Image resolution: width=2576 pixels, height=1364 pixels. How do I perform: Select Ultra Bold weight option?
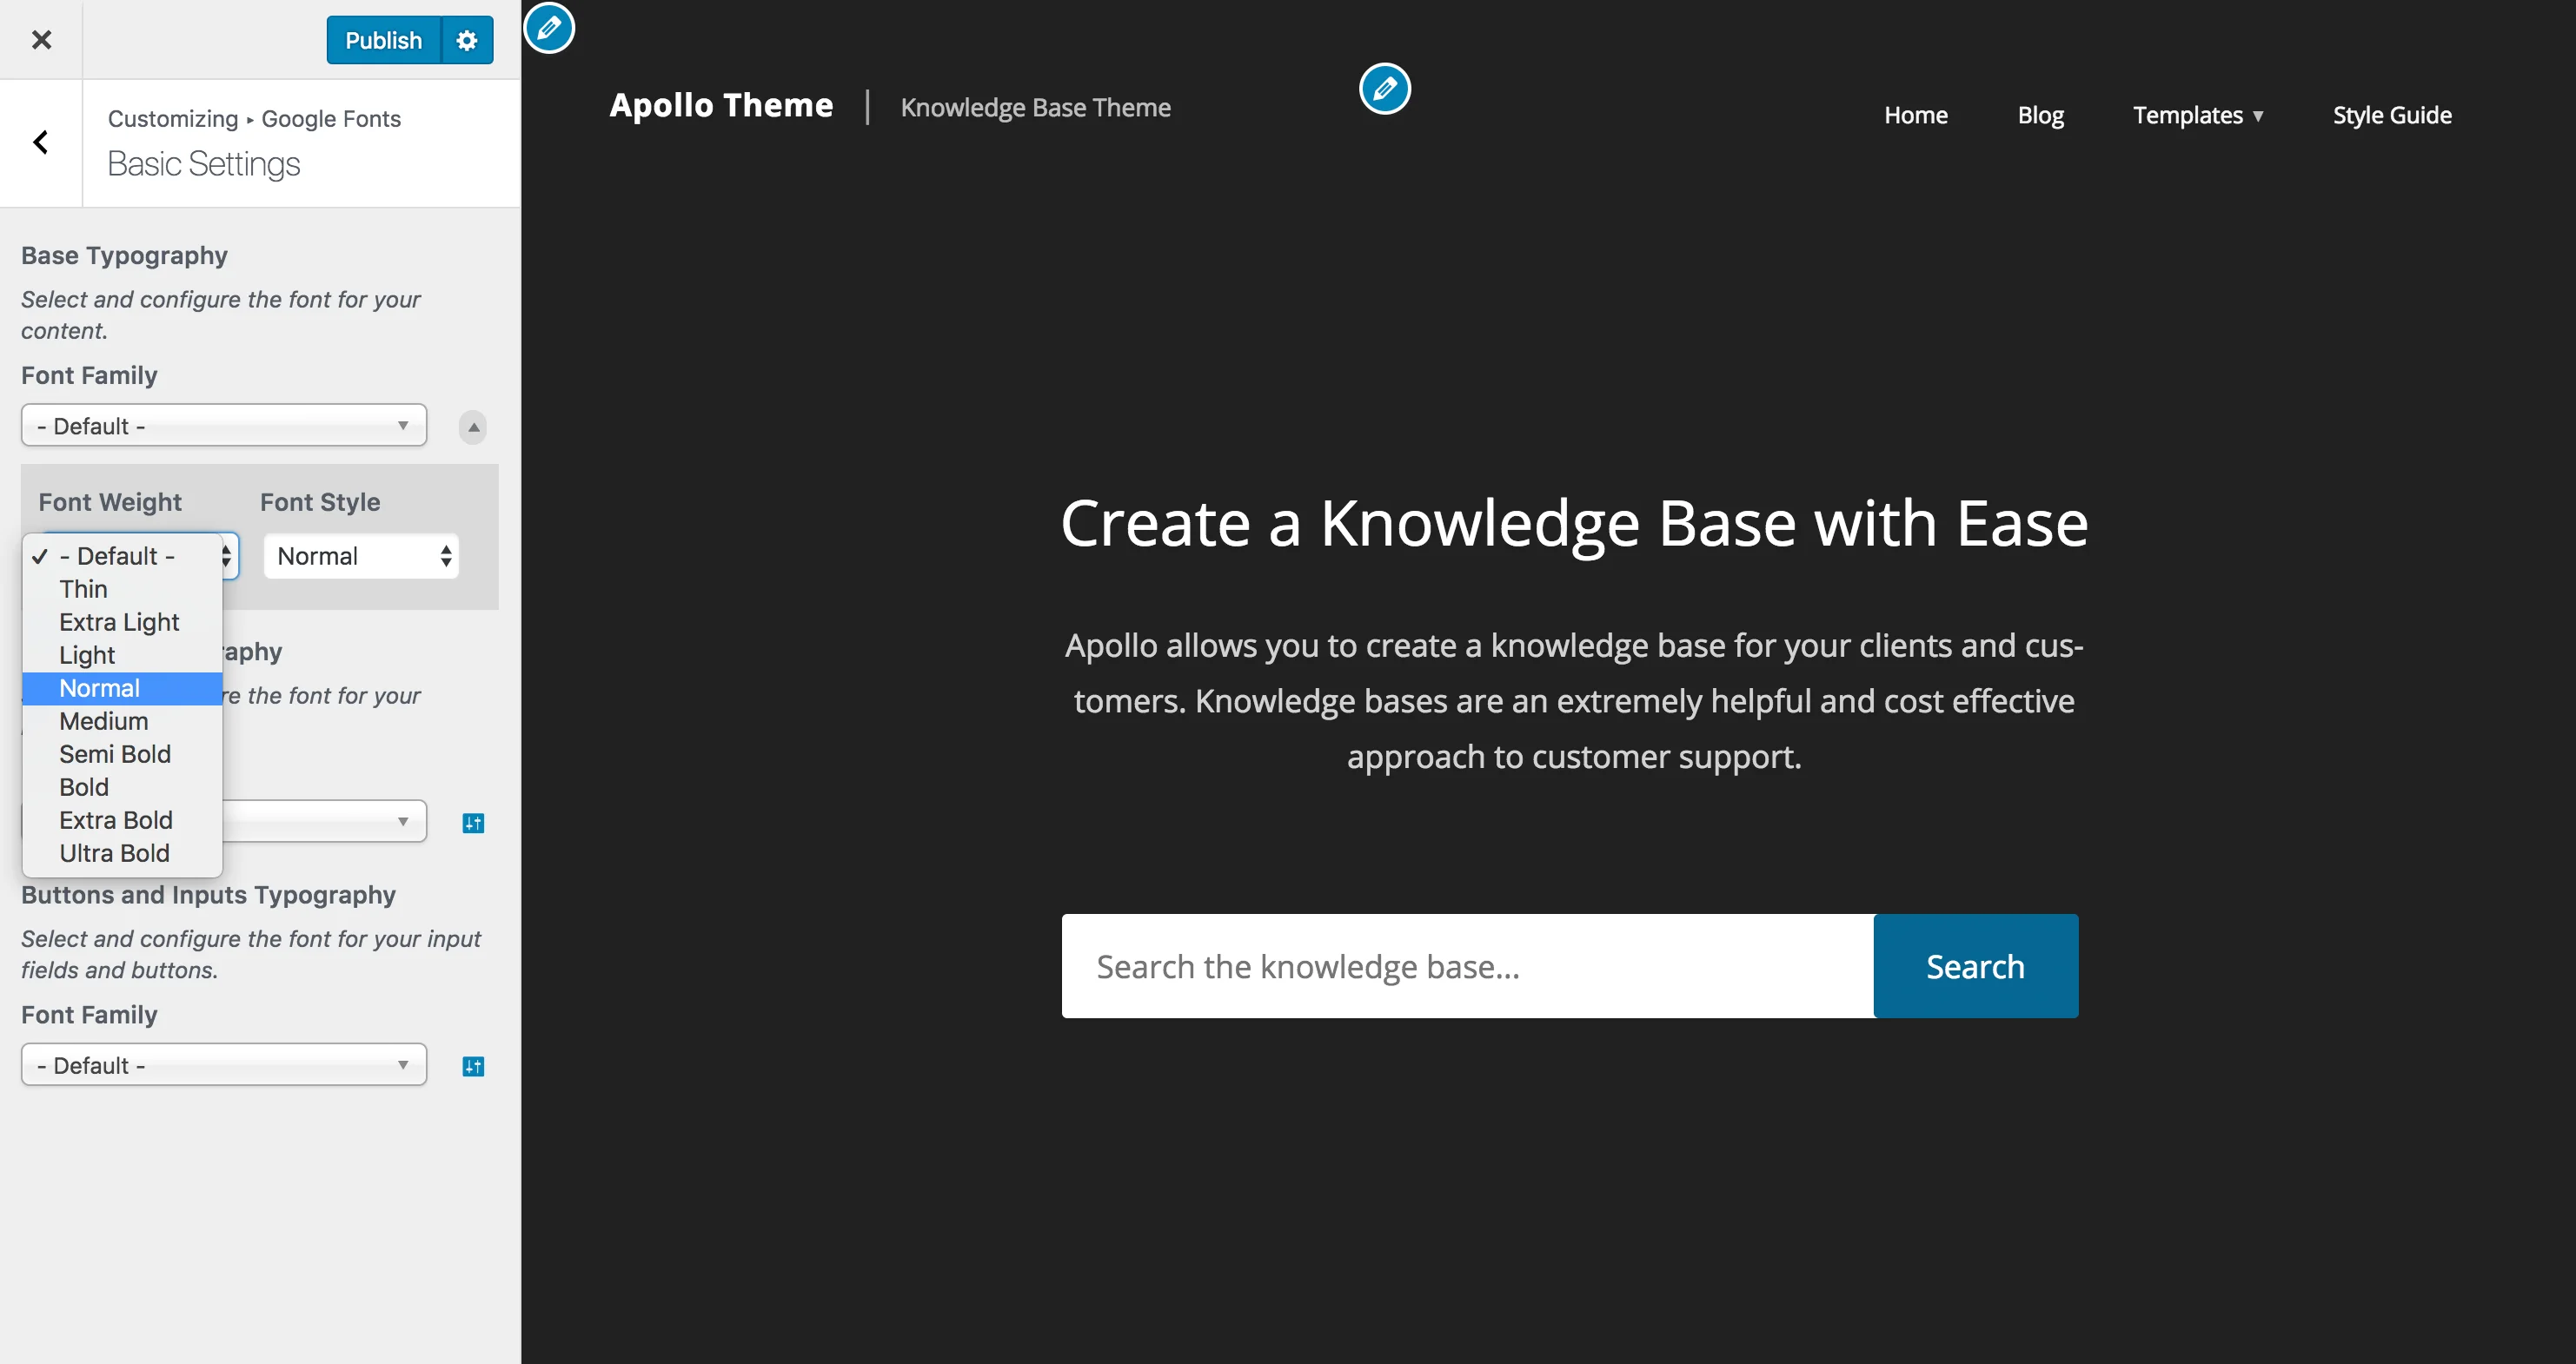coord(114,853)
